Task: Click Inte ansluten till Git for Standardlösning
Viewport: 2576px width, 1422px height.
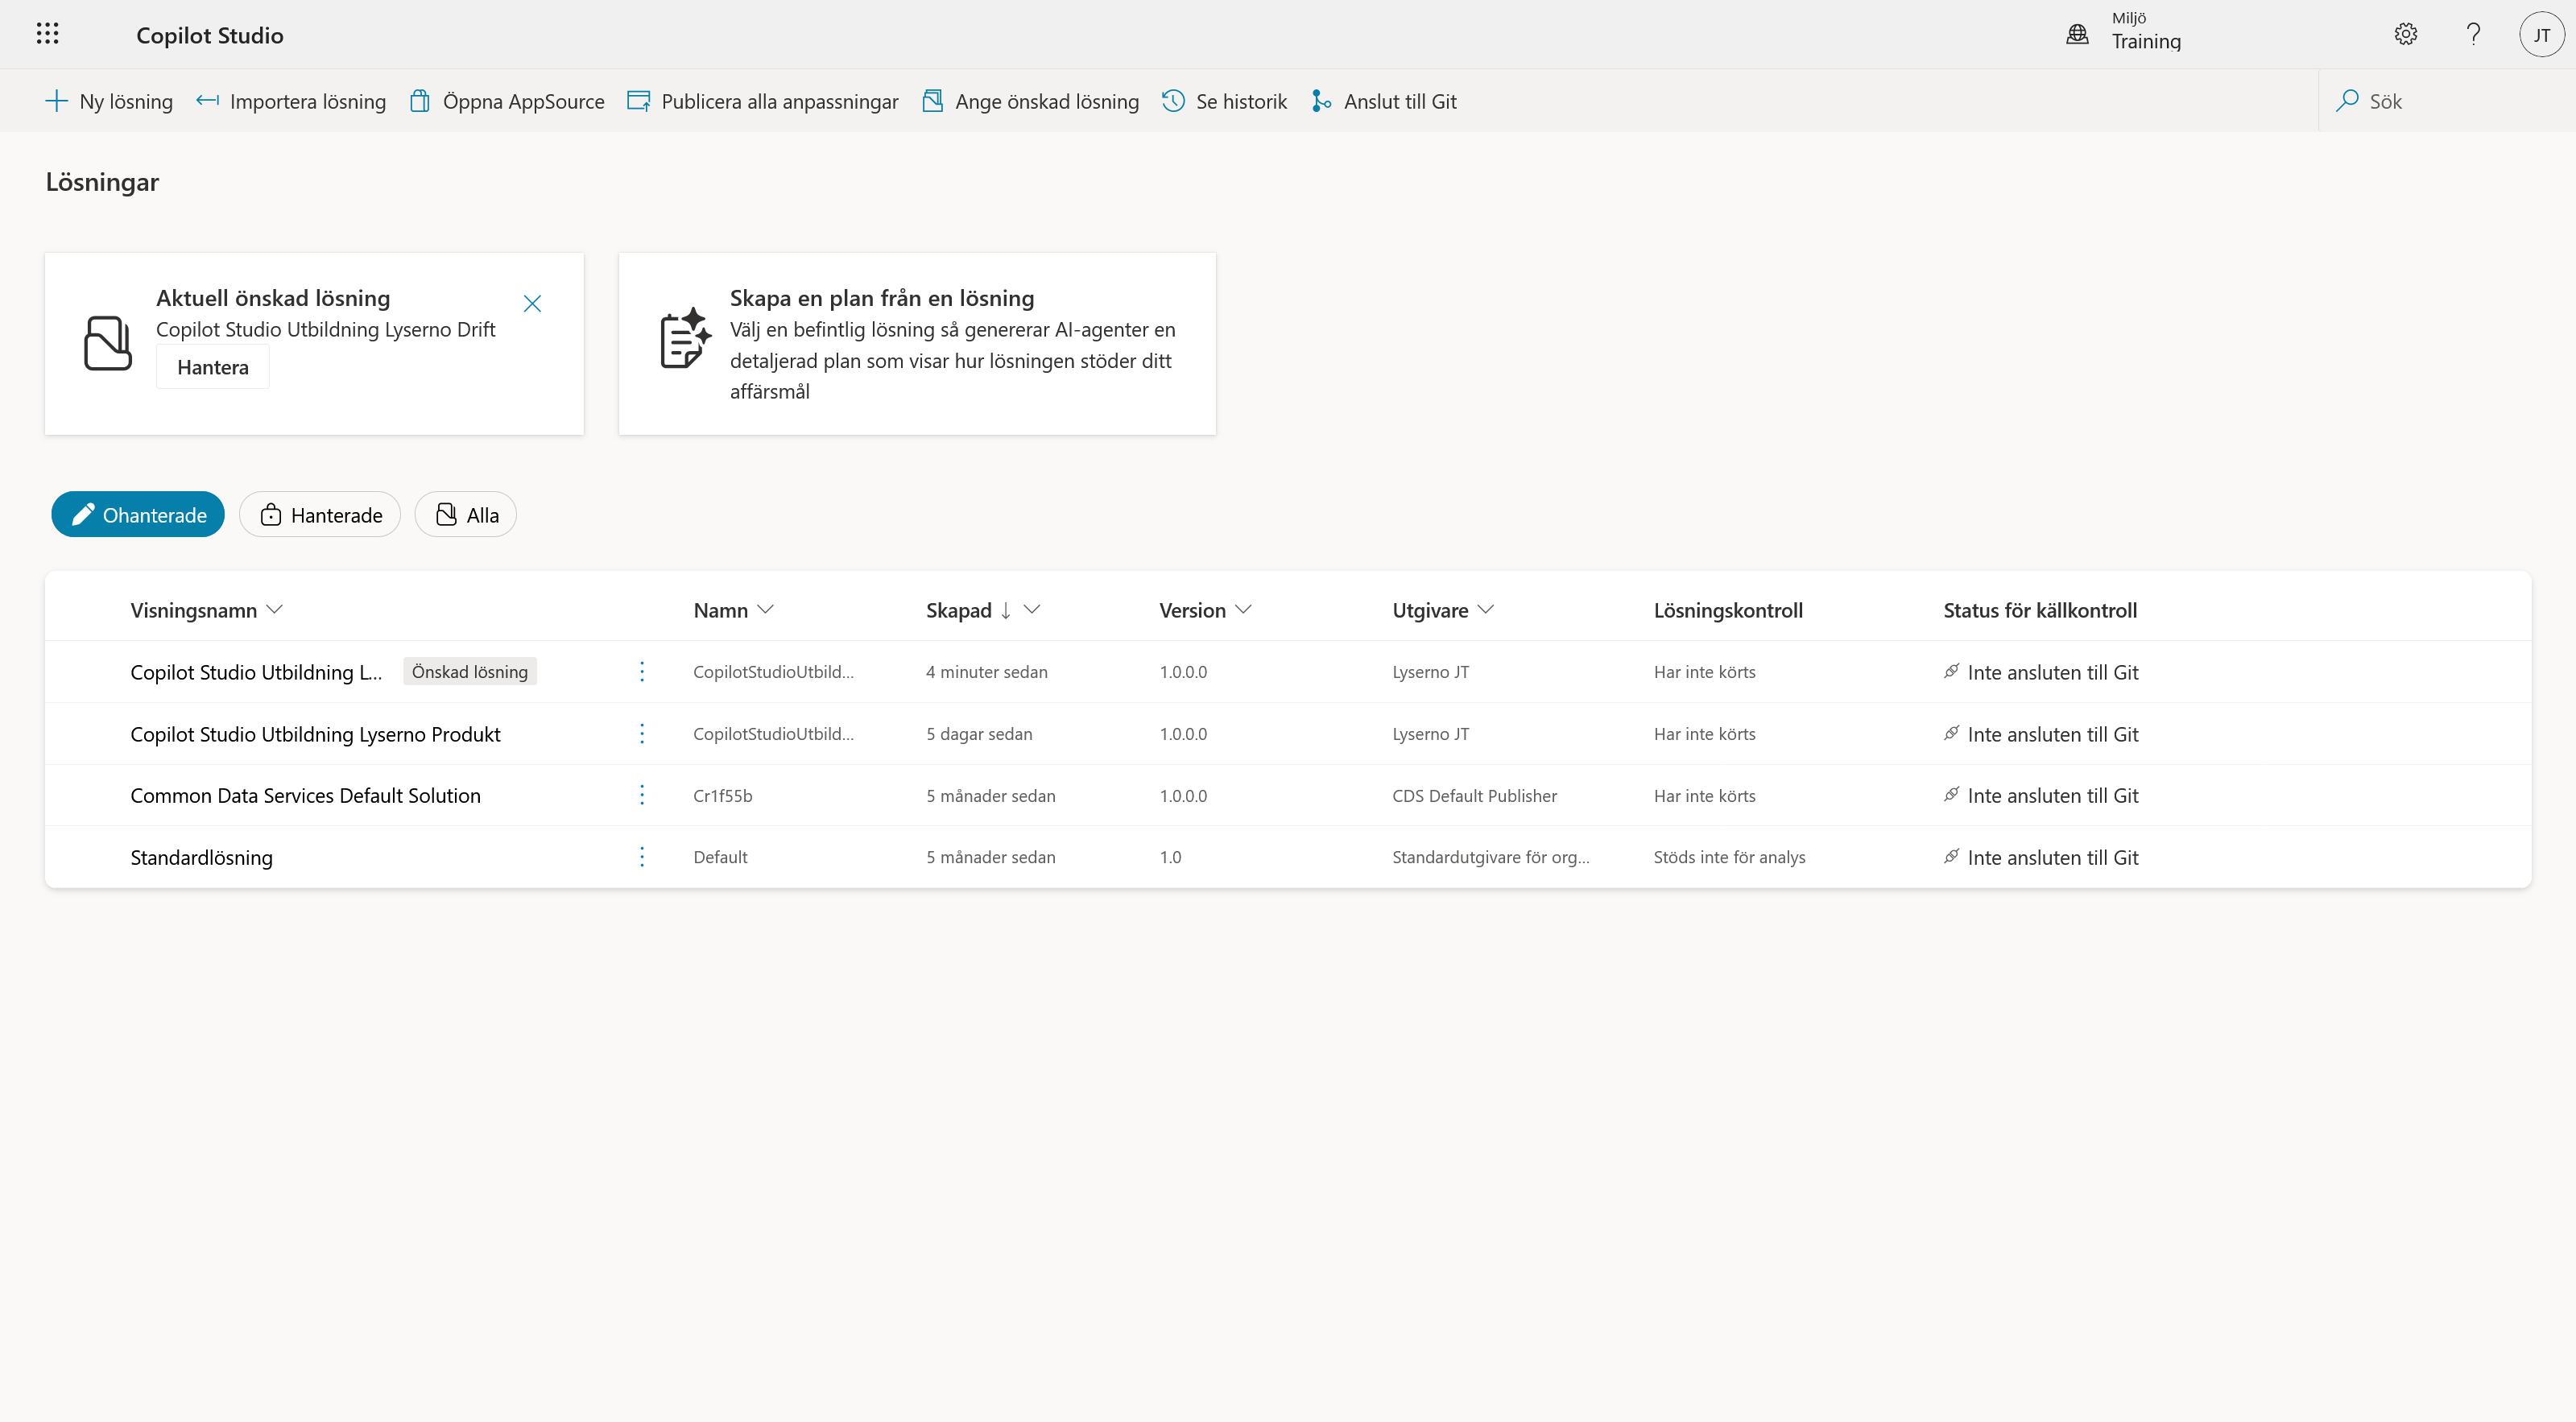Action: coord(2052,857)
